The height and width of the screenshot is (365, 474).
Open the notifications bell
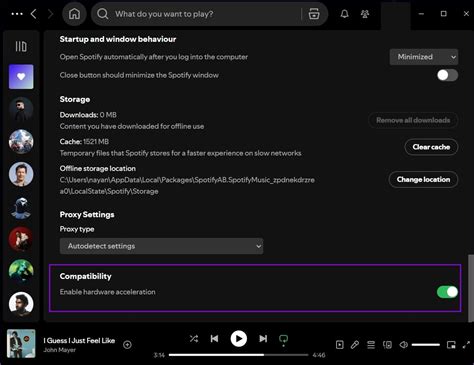tap(345, 14)
